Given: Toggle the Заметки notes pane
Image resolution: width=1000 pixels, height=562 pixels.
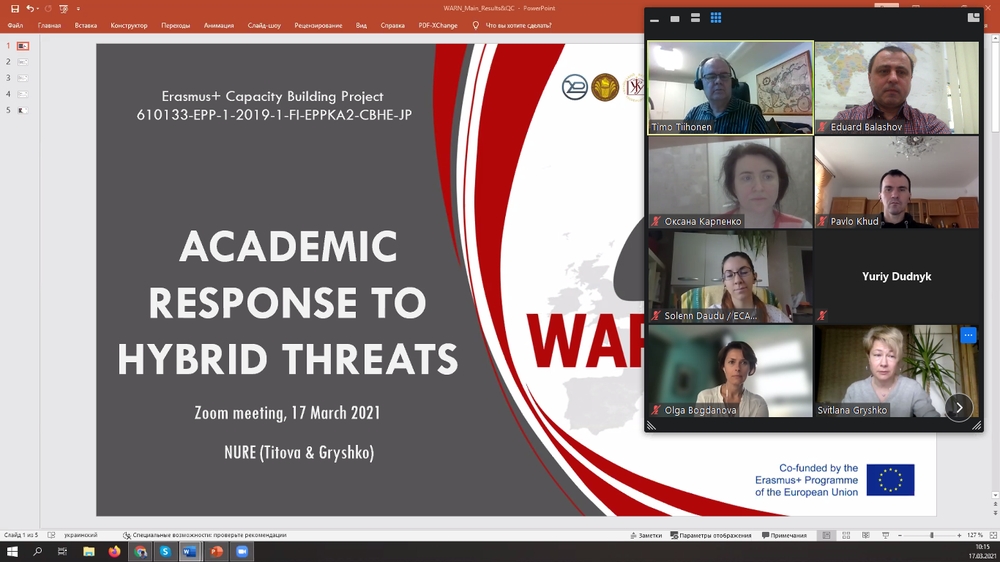Looking at the screenshot, I should tap(646, 535).
